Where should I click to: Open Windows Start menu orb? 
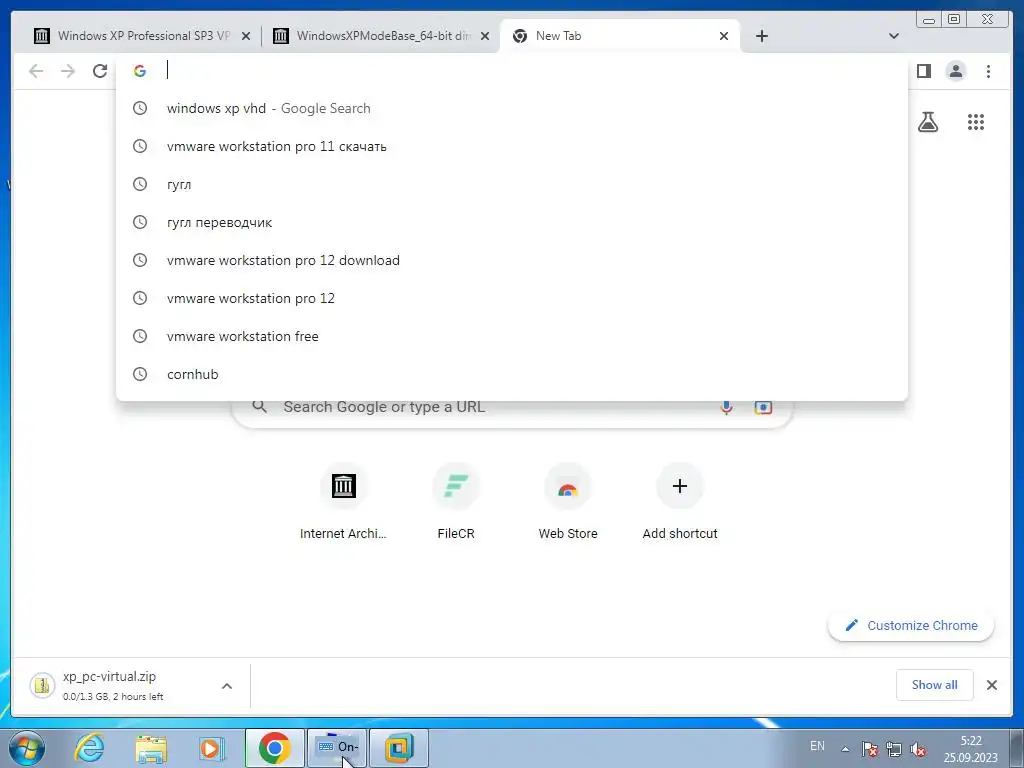click(27, 748)
